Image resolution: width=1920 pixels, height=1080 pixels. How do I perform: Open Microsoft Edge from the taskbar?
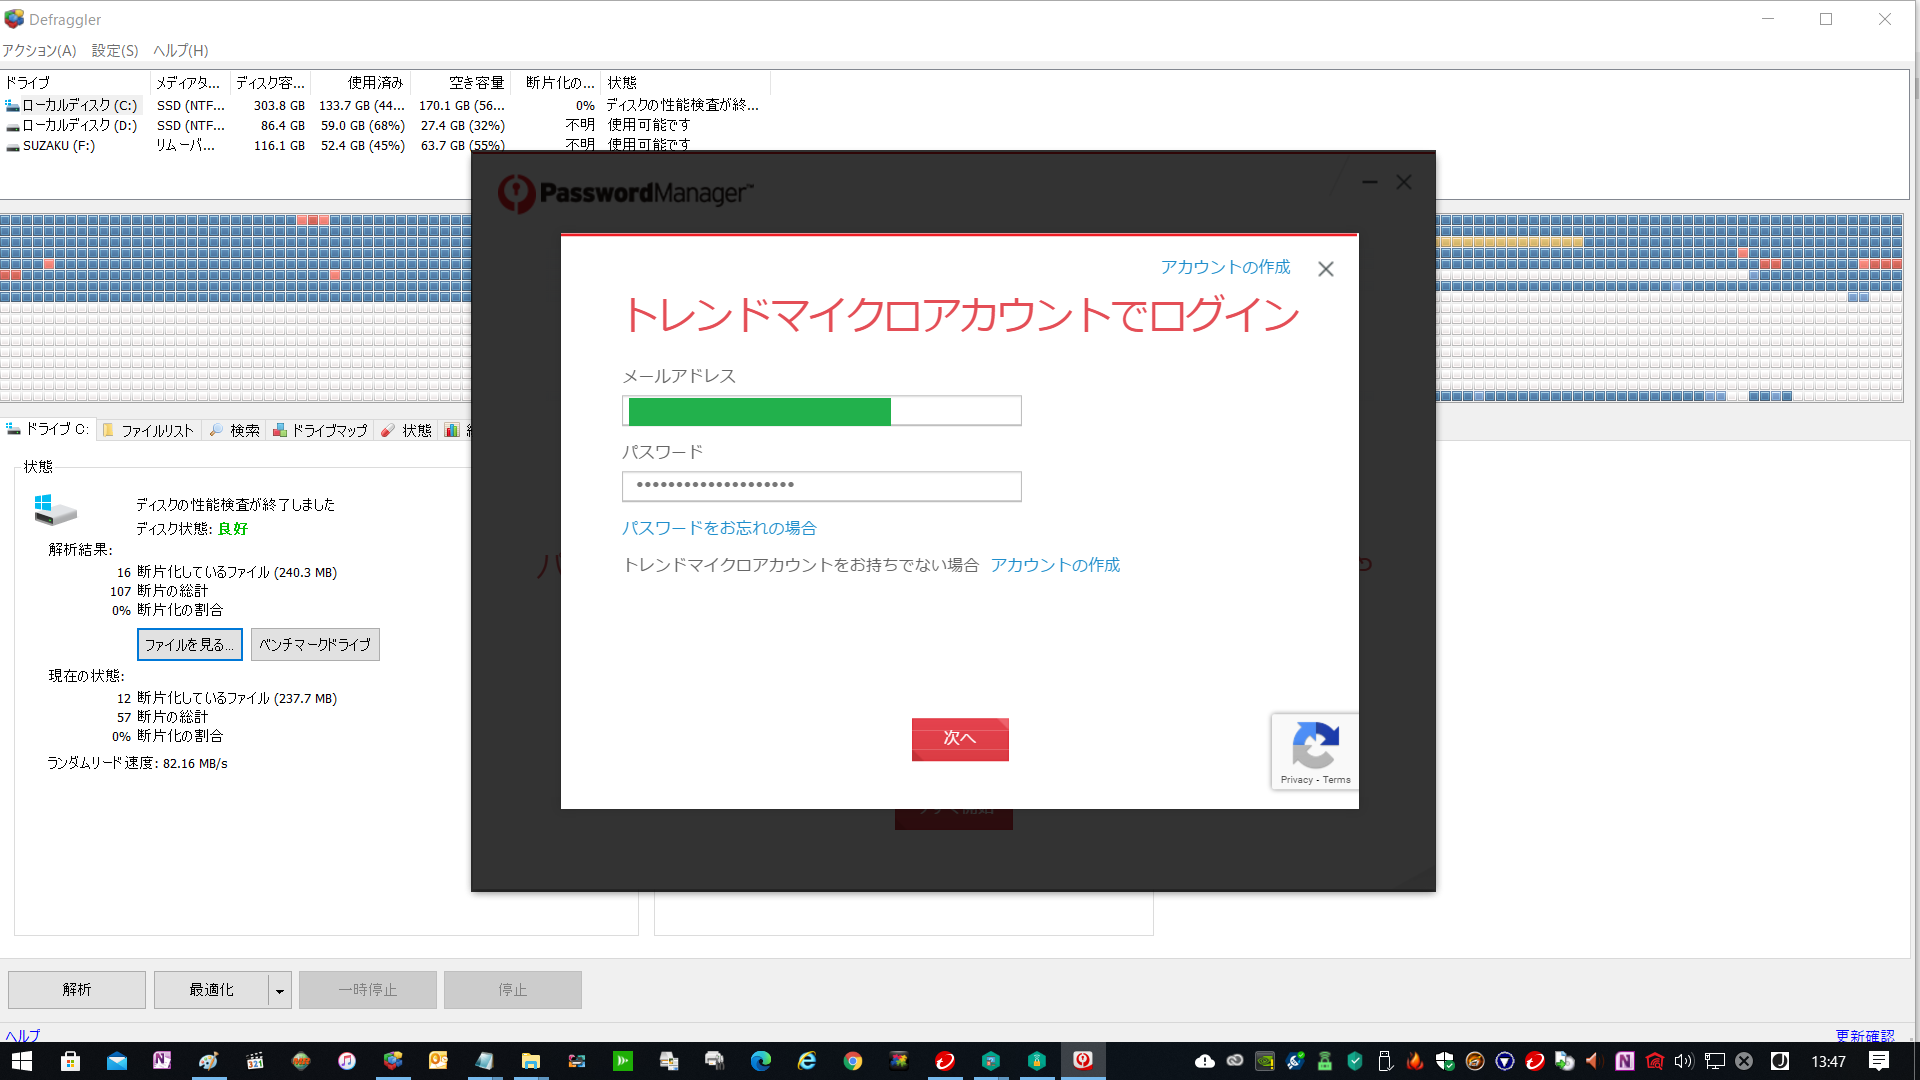click(761, 1061)
